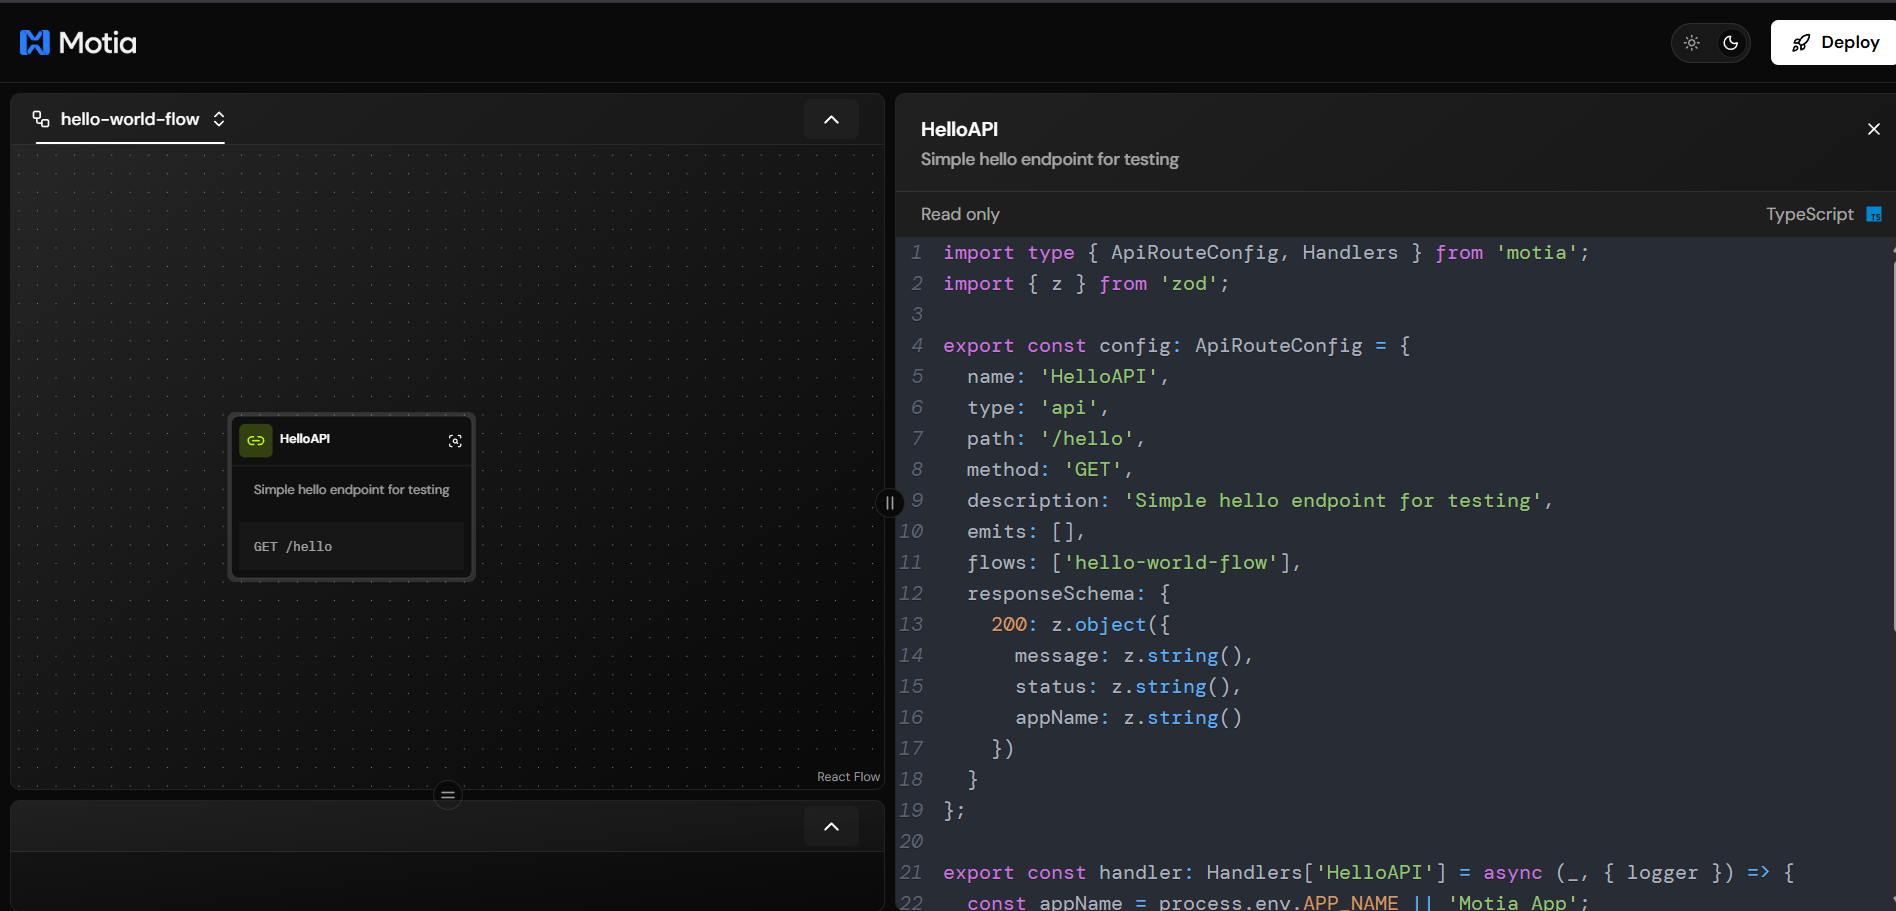Close the HelloAPI code panel

[1873, 129]
